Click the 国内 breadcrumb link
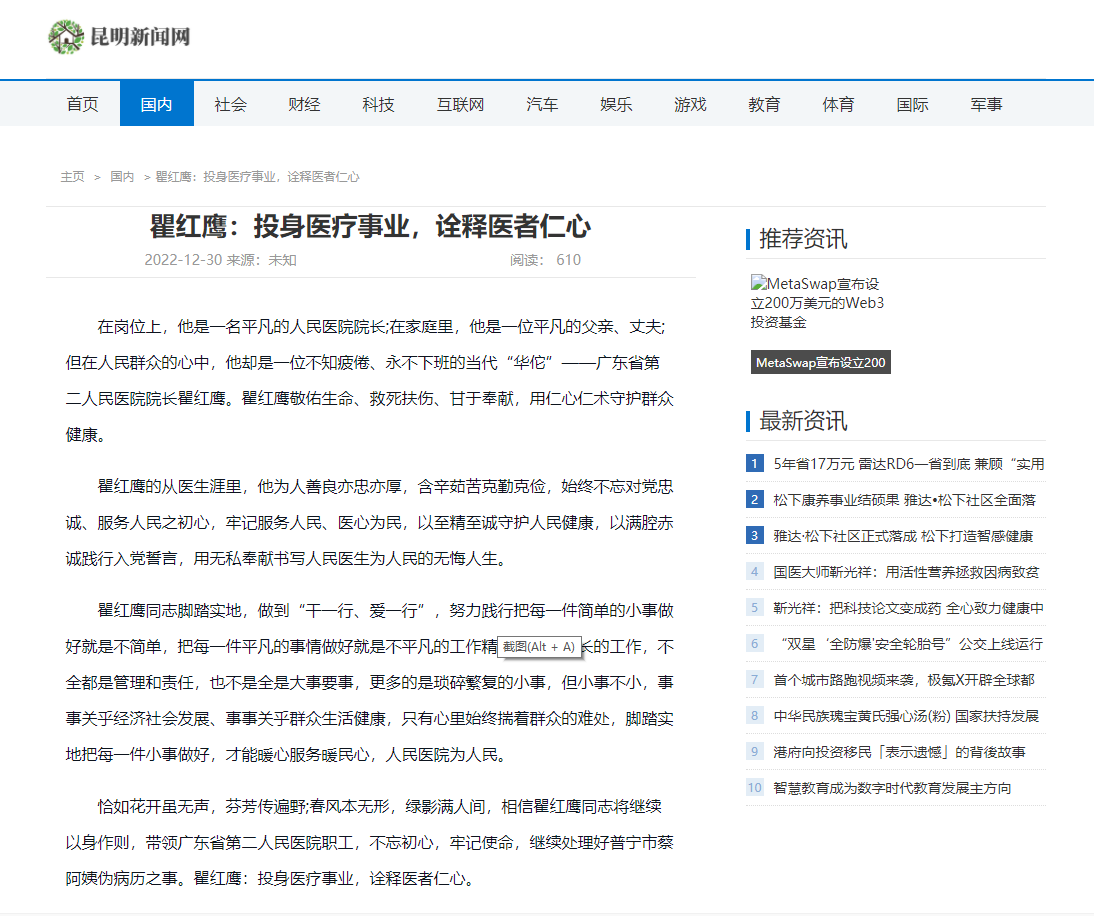This screenshot has height=916, width=1094. [122, 177]
